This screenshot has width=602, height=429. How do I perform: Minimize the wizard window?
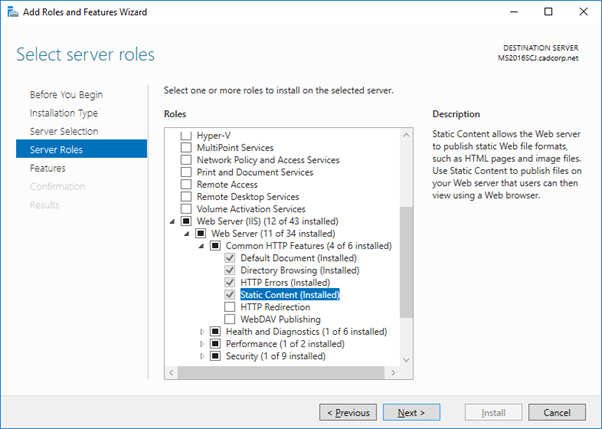tap(513, 12)
